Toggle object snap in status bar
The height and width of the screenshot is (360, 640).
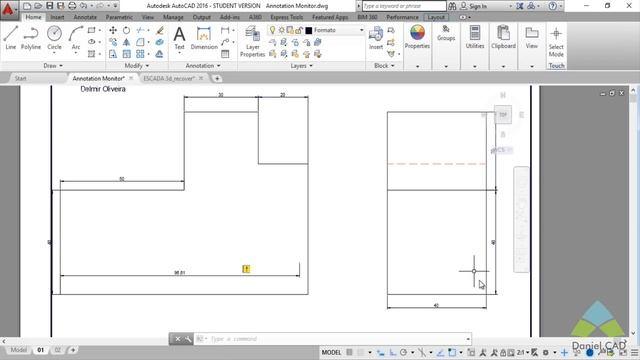click(452, 352)
